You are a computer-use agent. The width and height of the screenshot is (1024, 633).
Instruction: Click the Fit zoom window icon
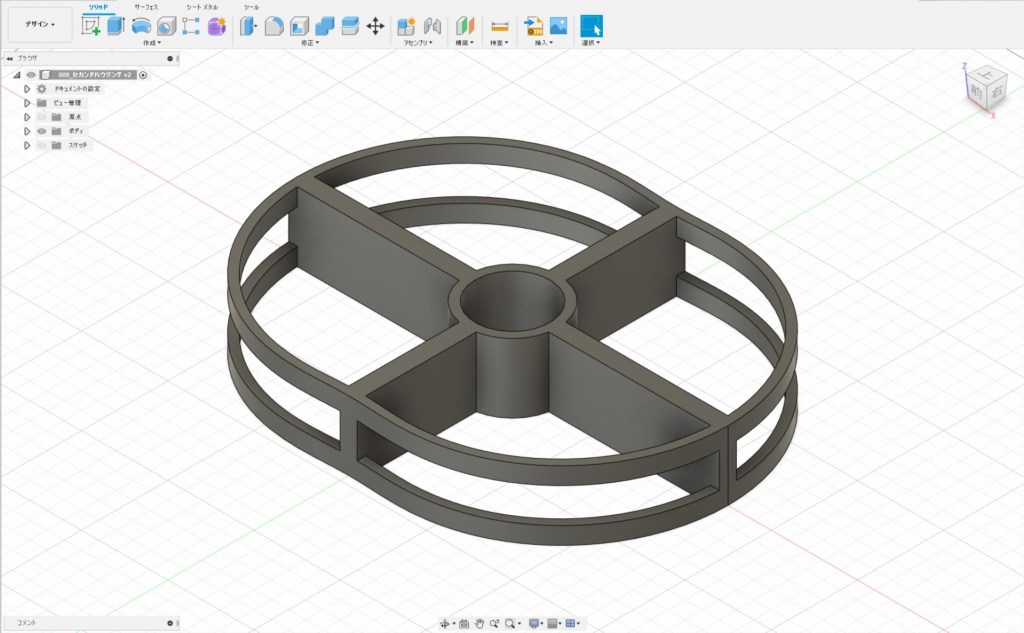click(x=510, y=624)
